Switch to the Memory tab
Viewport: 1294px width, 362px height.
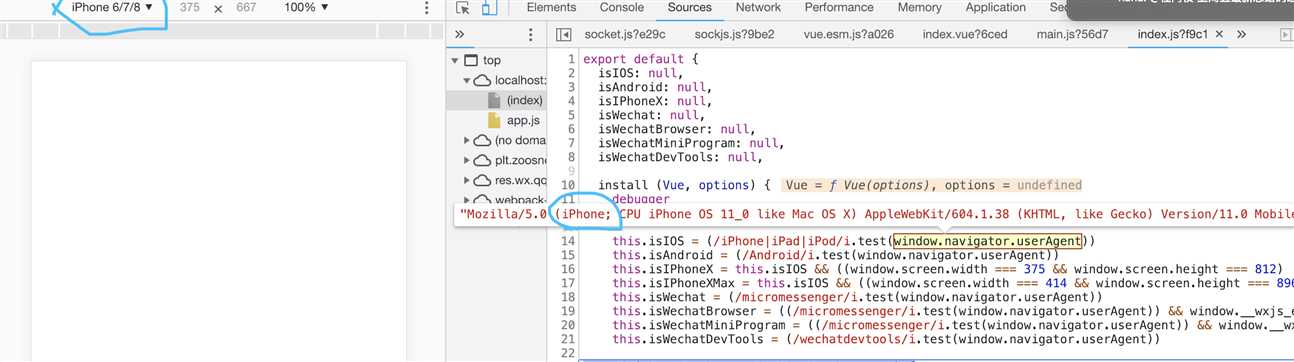pos(919,7)
